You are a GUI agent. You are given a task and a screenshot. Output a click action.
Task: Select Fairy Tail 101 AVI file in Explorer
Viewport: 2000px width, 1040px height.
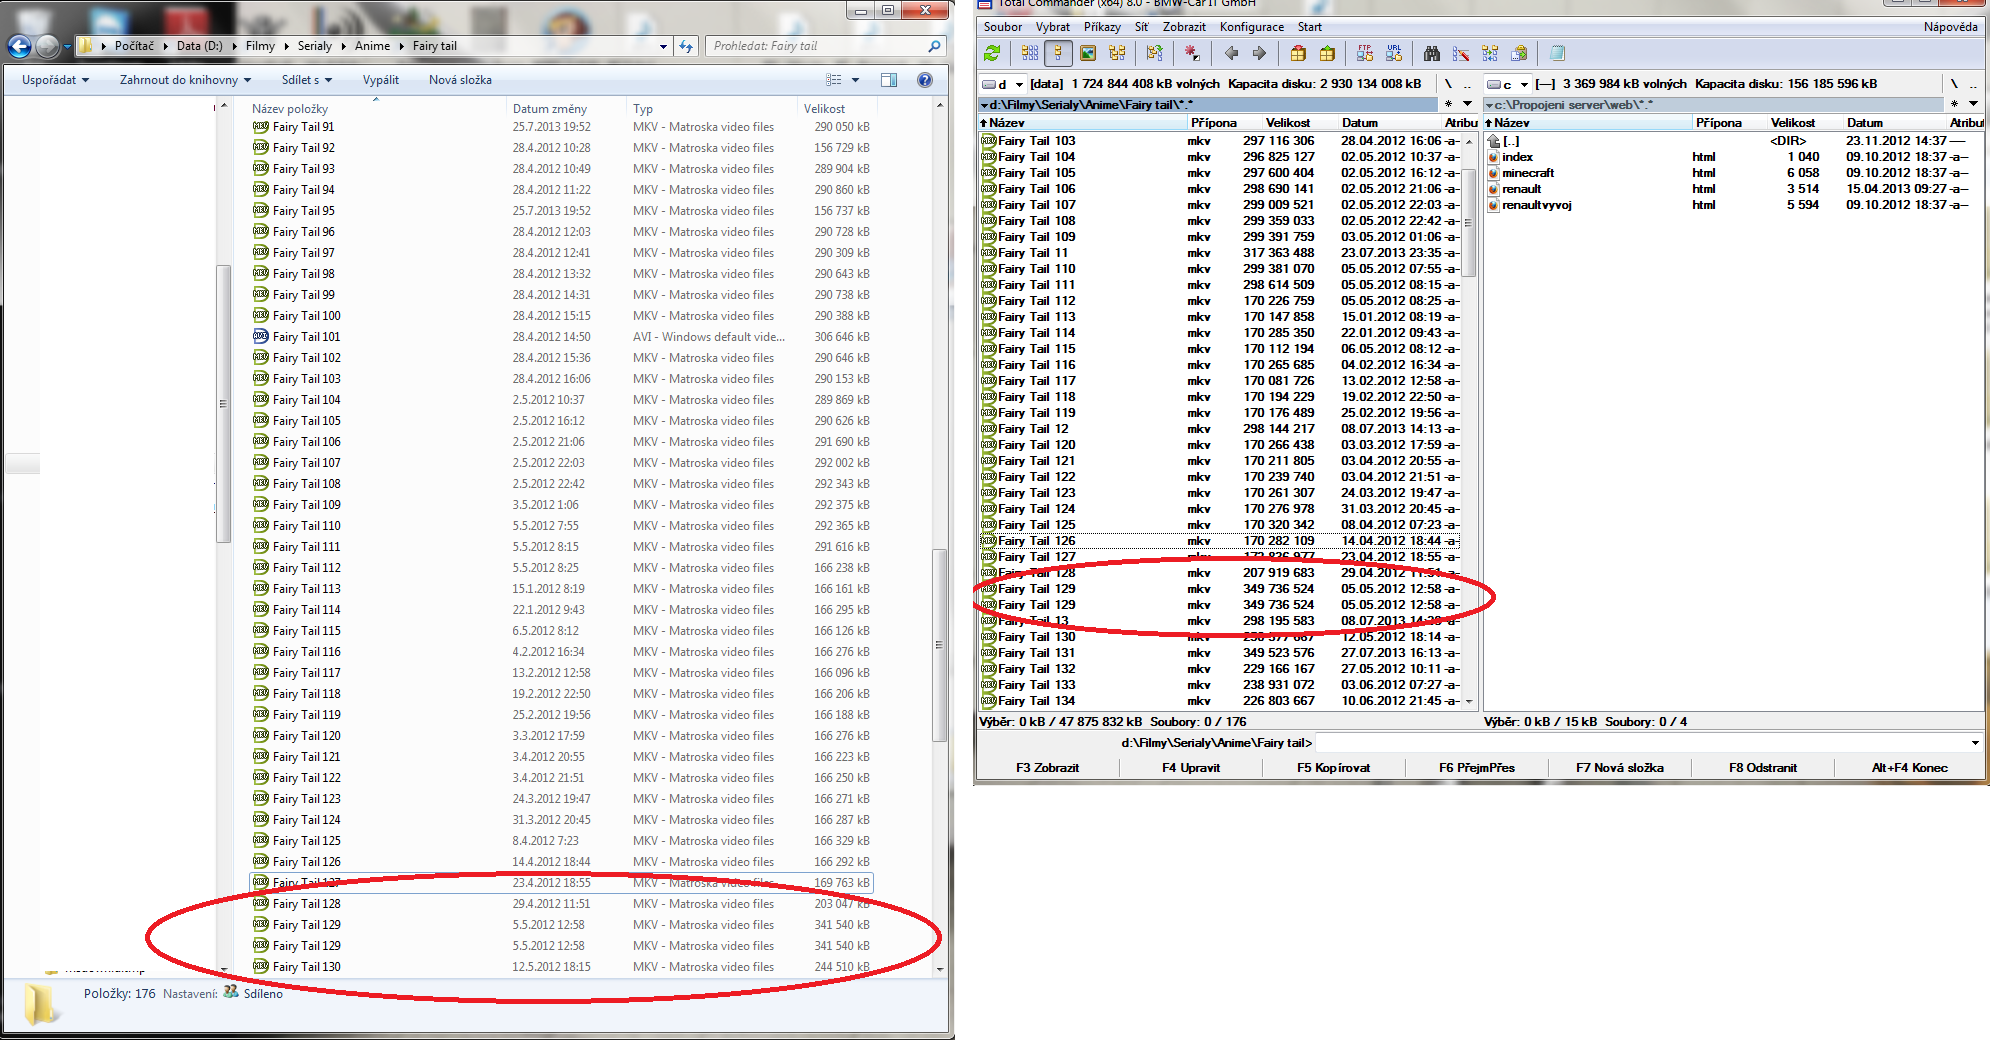click(560, 337)
